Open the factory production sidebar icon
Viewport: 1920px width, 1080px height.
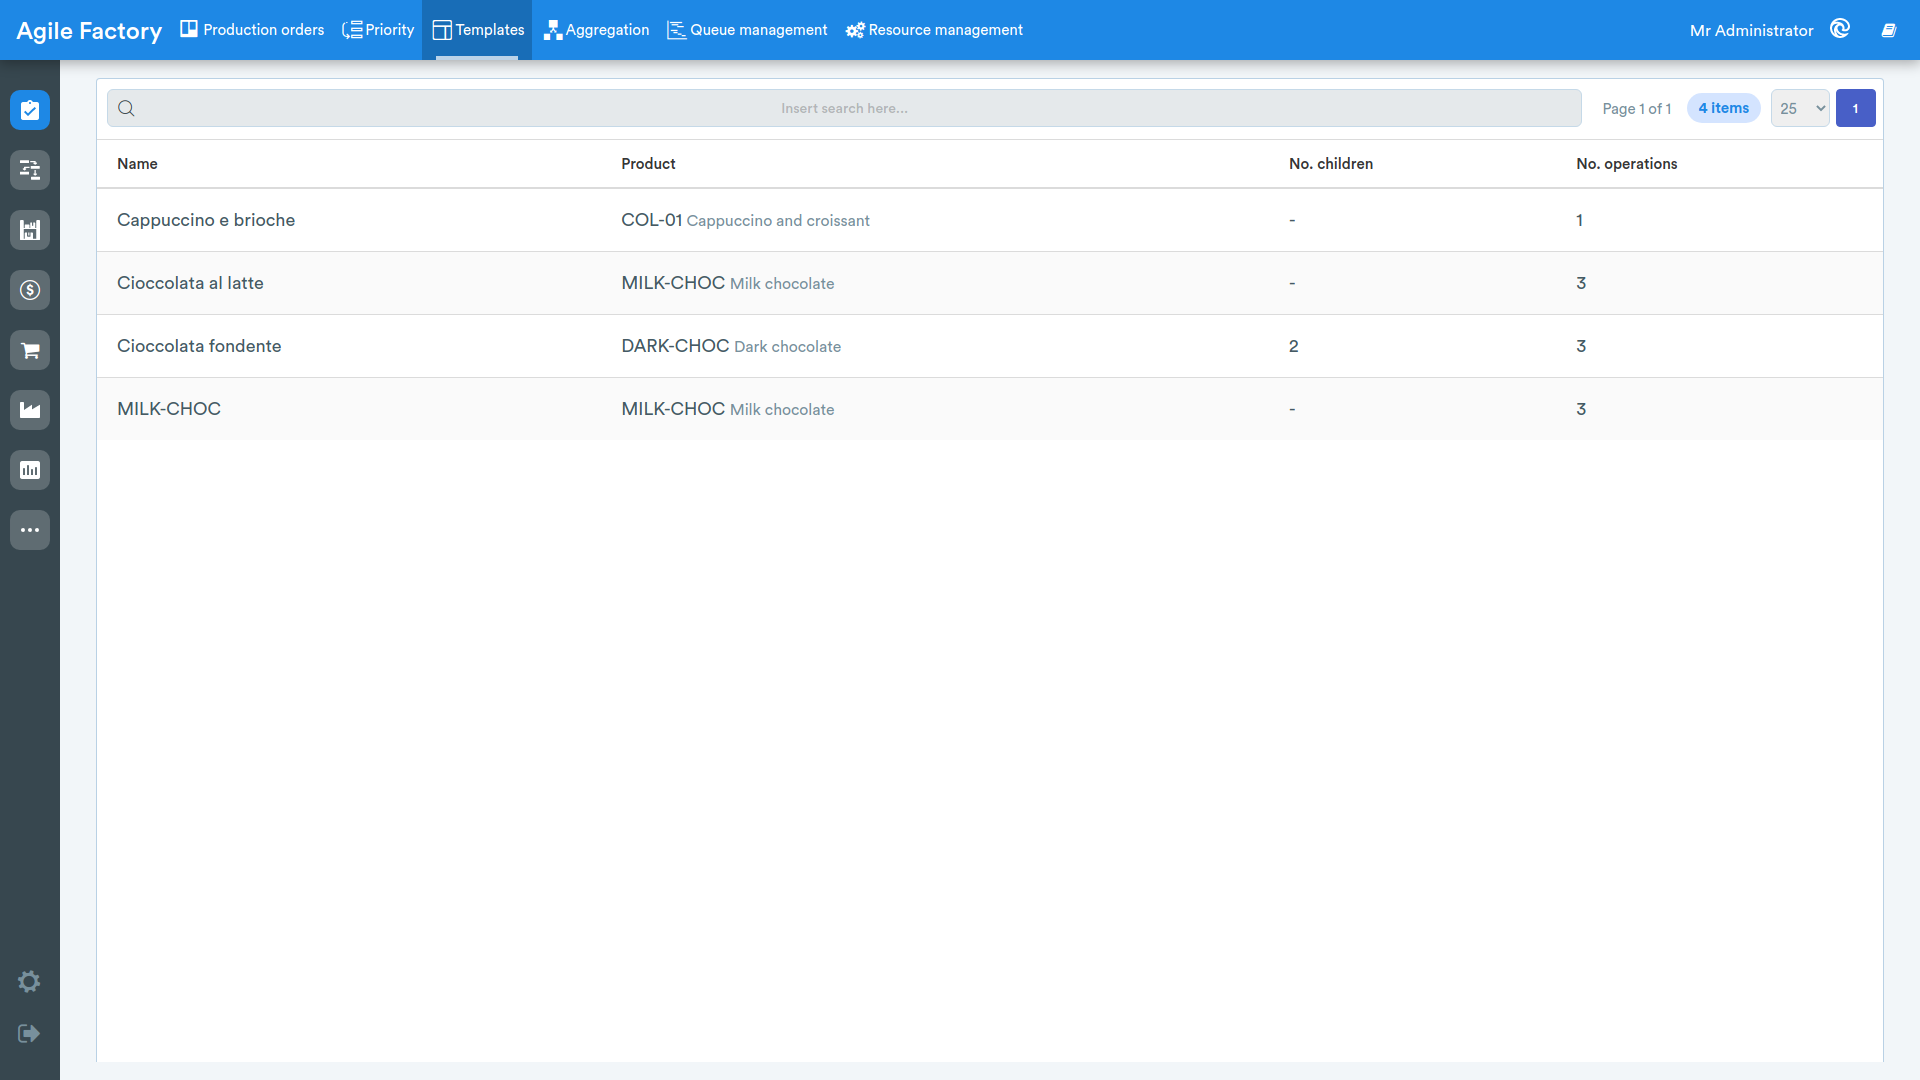pos(30,410)
